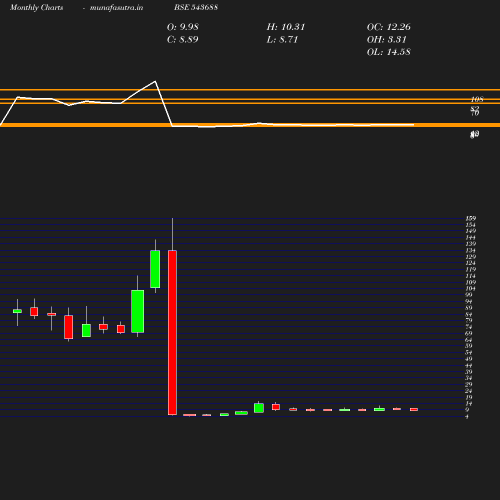
Task: Select the 'BSE 543688' symbol label
Action: pos(196,7)
